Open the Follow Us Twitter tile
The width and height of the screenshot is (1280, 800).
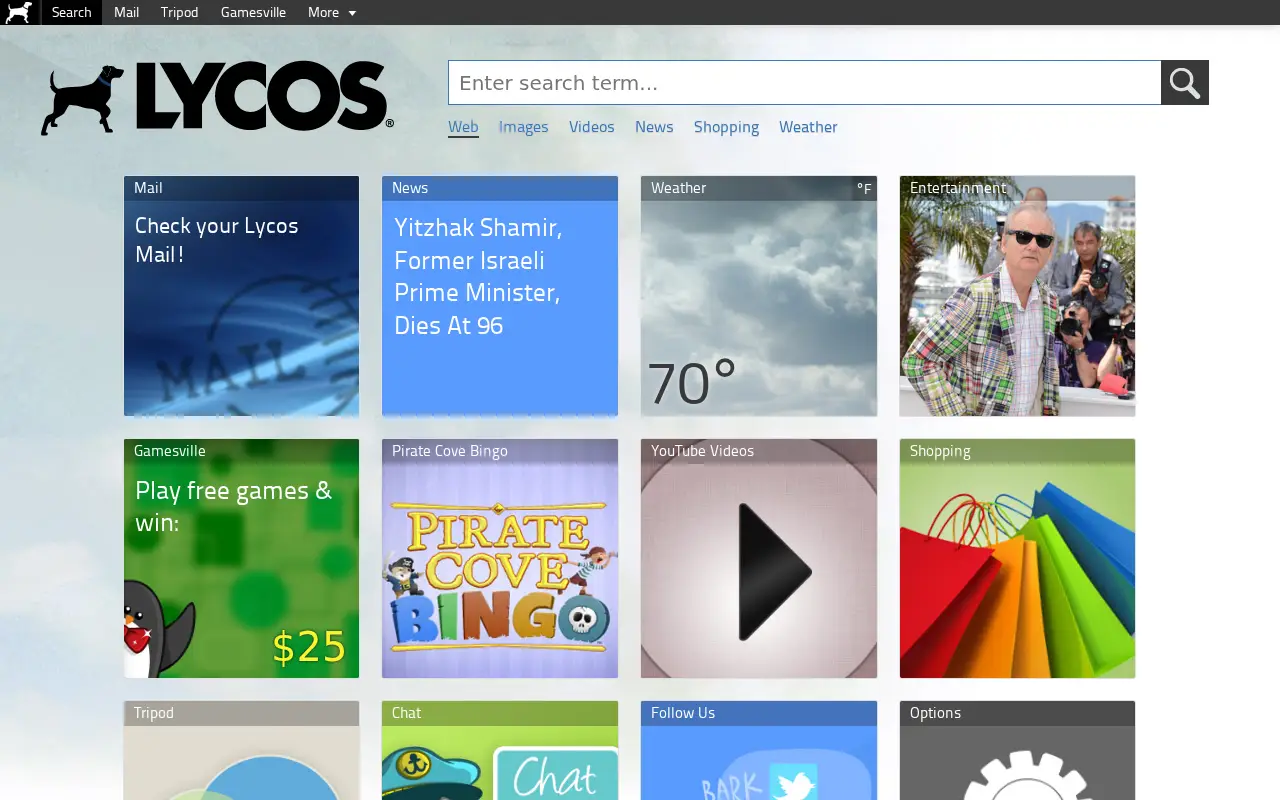tap(759, 750)
